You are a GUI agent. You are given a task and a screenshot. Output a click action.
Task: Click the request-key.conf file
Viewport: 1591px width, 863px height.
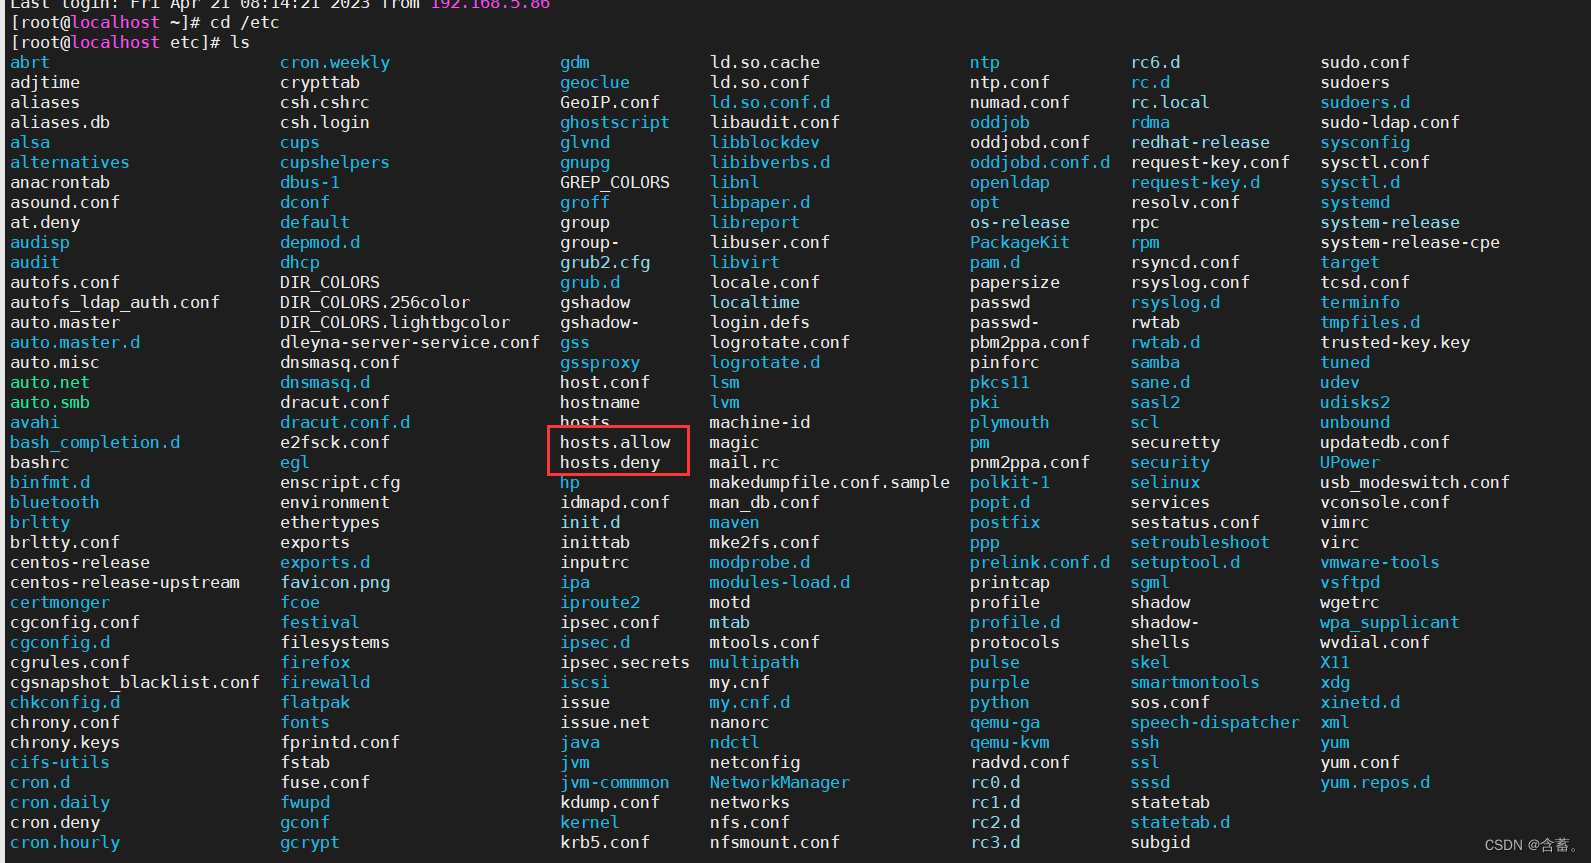[x=1210, y=162]
